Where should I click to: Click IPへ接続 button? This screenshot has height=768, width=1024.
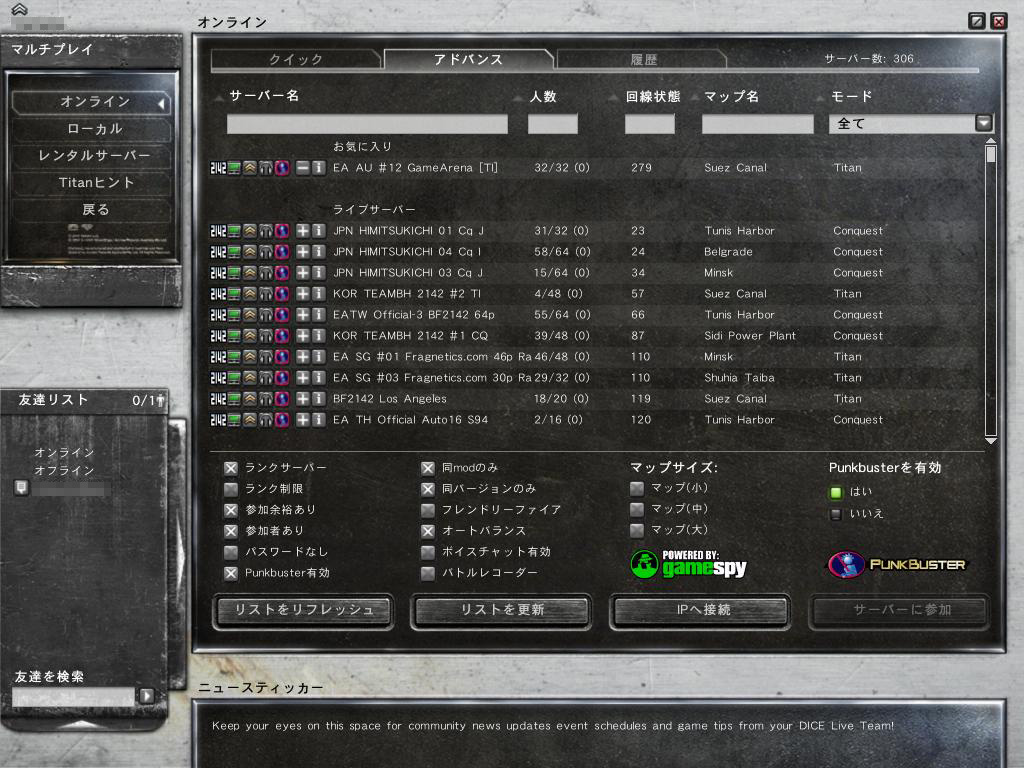click(x=701, y=610)
